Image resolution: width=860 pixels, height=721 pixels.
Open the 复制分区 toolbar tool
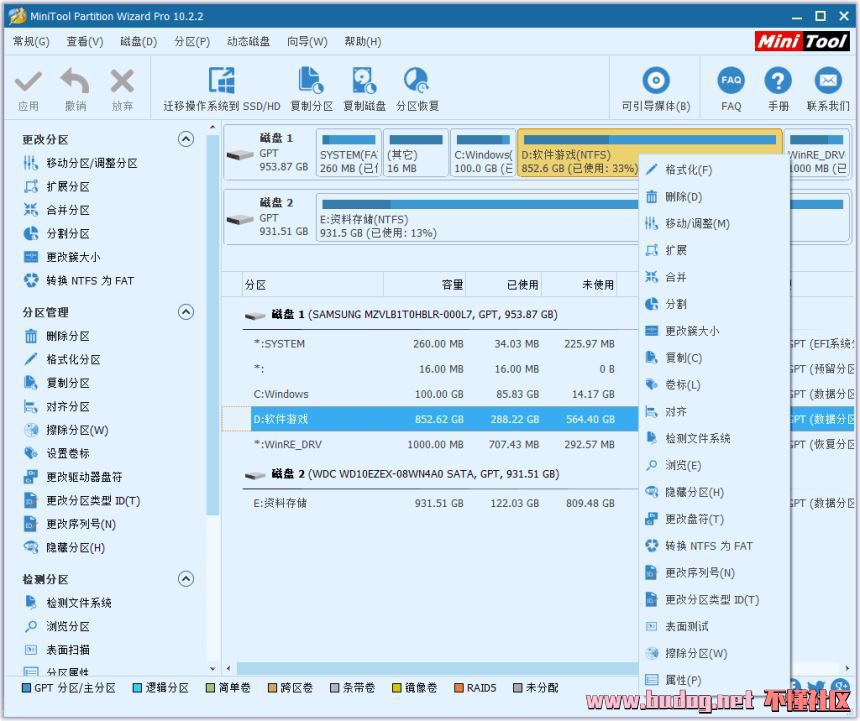tap(311, 89)
